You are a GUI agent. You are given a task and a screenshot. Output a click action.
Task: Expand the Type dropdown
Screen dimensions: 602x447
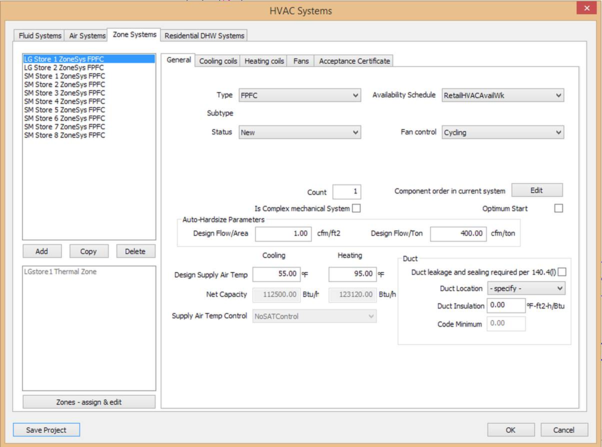coord(299,96)
